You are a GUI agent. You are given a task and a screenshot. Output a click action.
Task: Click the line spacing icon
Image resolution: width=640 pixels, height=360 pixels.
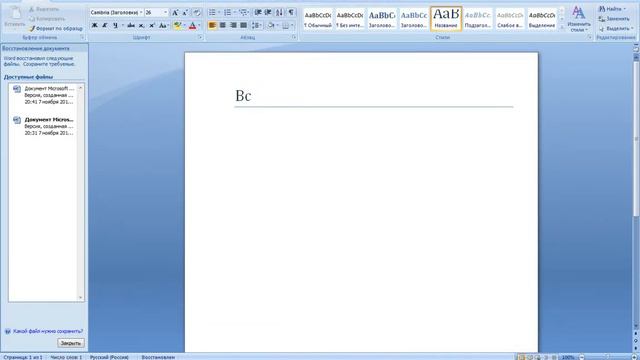[x=256, y=25]
